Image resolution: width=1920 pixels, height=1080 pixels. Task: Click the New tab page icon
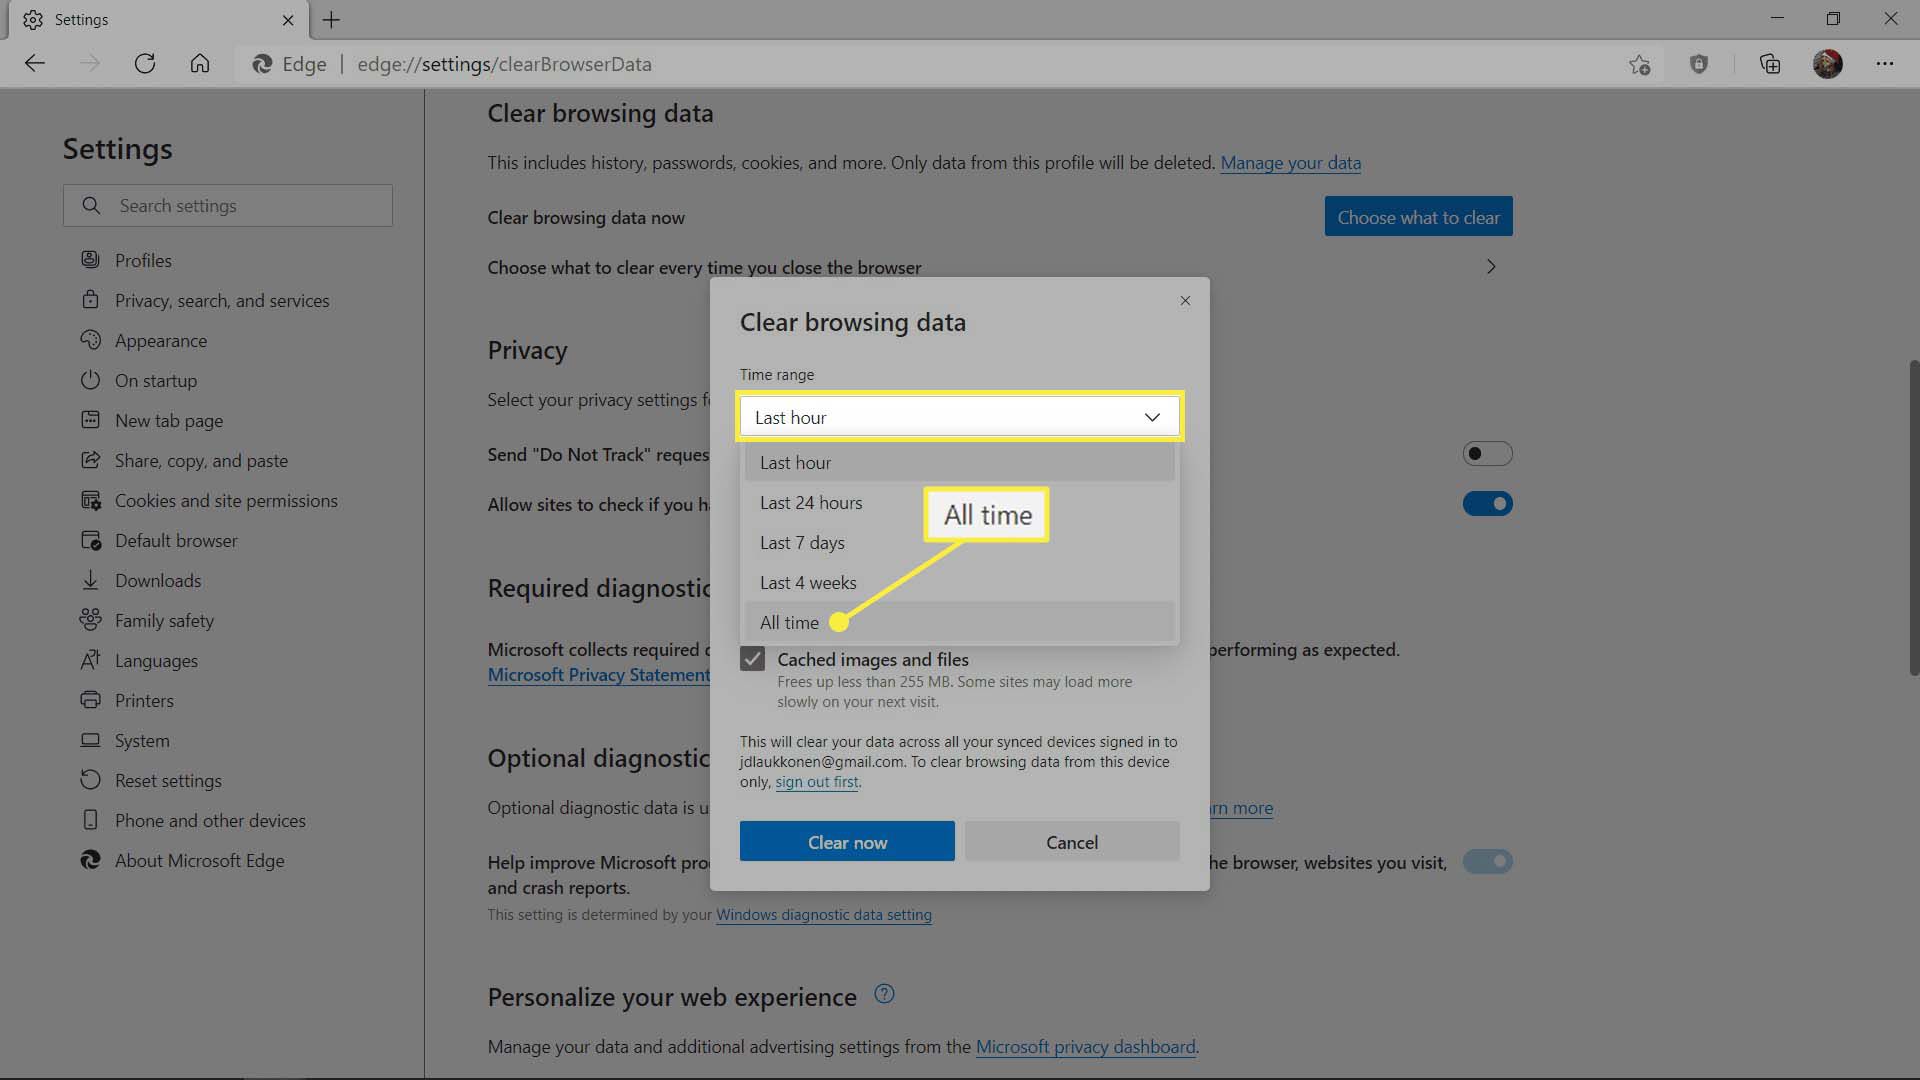[x=91, y=420]
